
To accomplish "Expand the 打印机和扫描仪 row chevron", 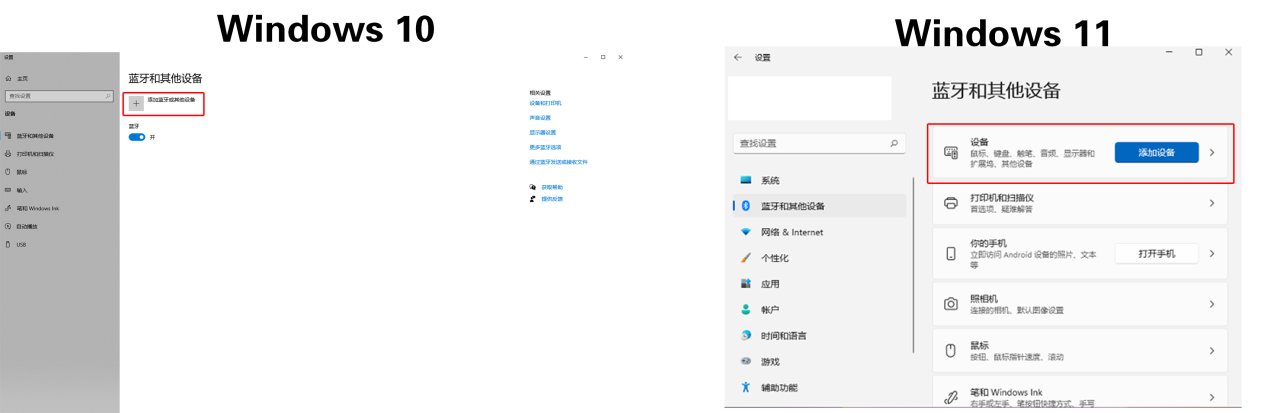I will point(1212,203).
